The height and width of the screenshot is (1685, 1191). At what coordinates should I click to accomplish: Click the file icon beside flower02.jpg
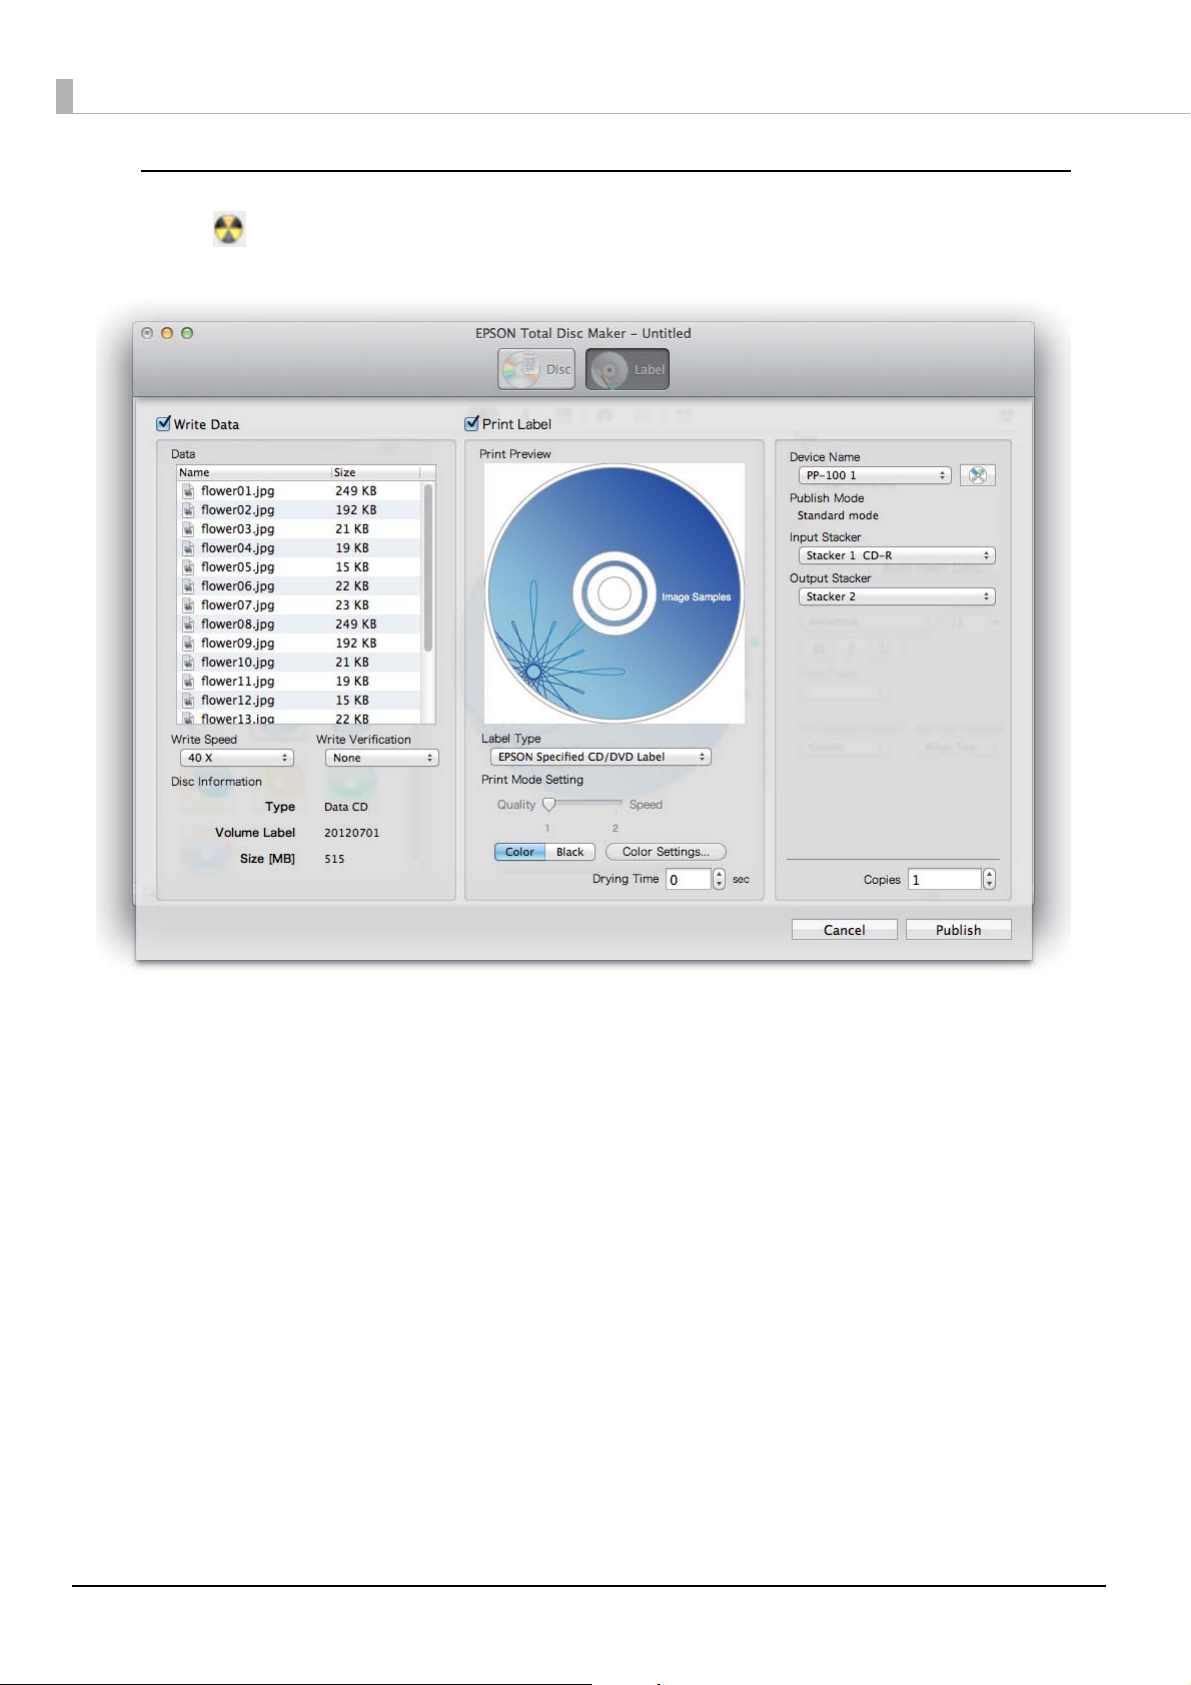188,510
